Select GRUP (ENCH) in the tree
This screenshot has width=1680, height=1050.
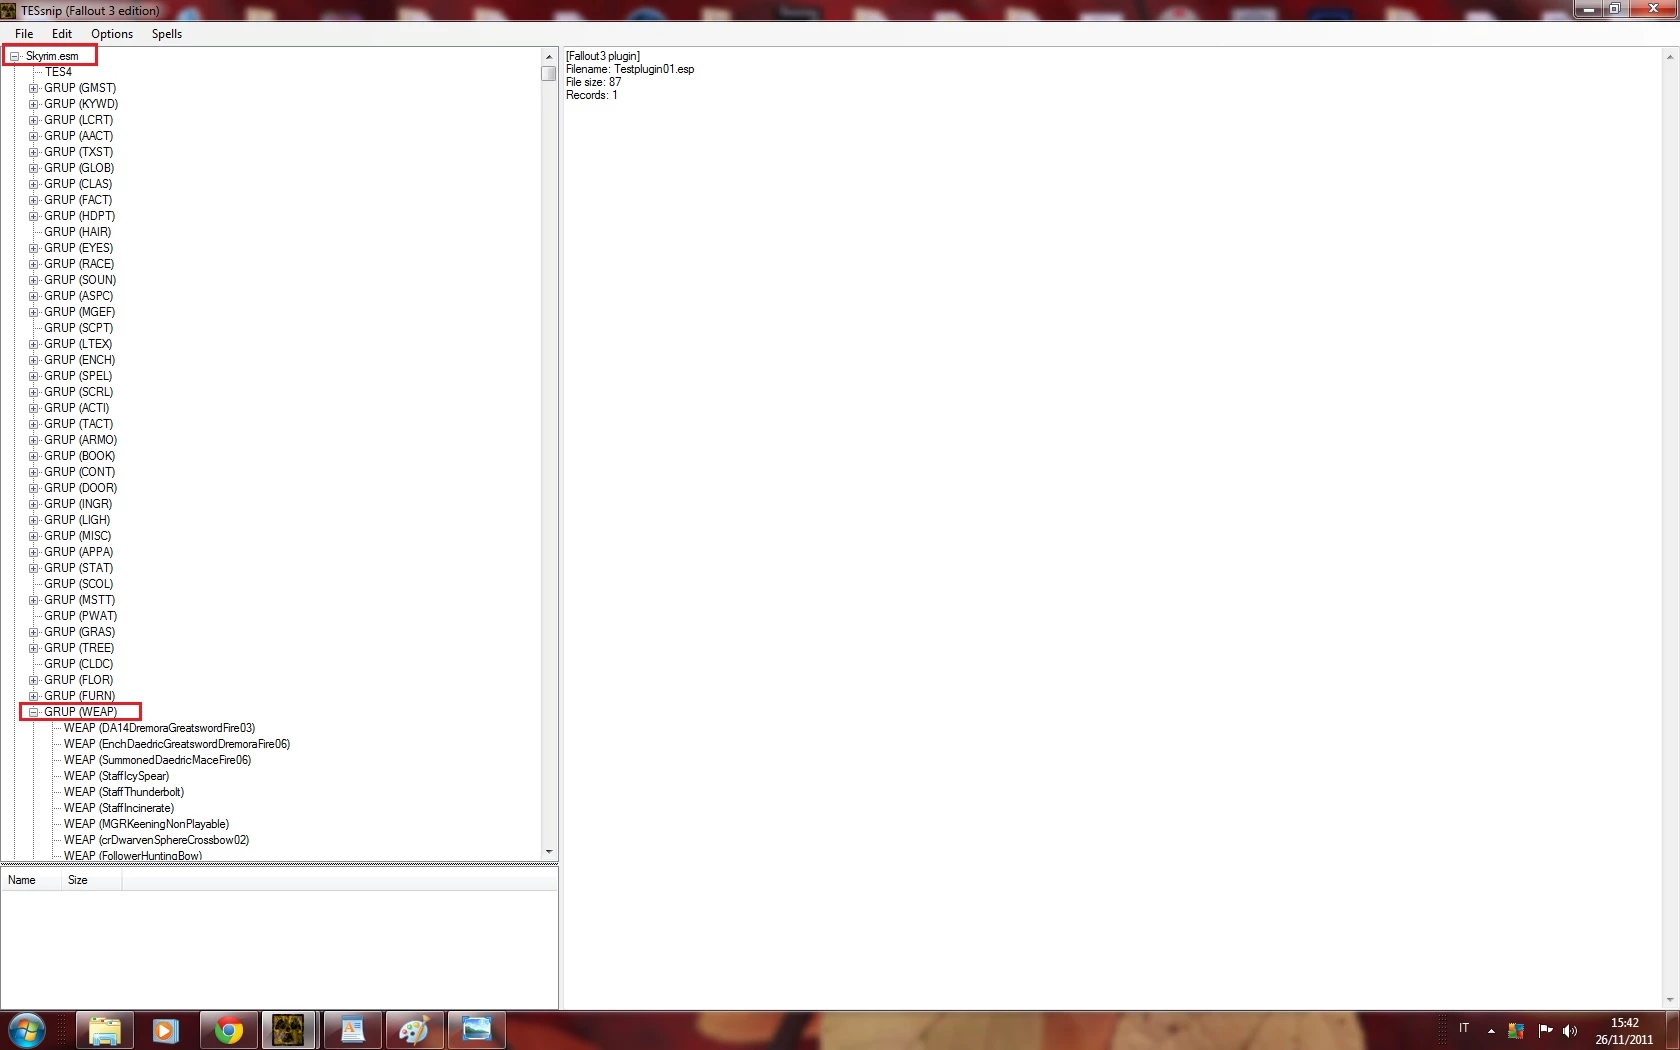(x=79, y=360)
